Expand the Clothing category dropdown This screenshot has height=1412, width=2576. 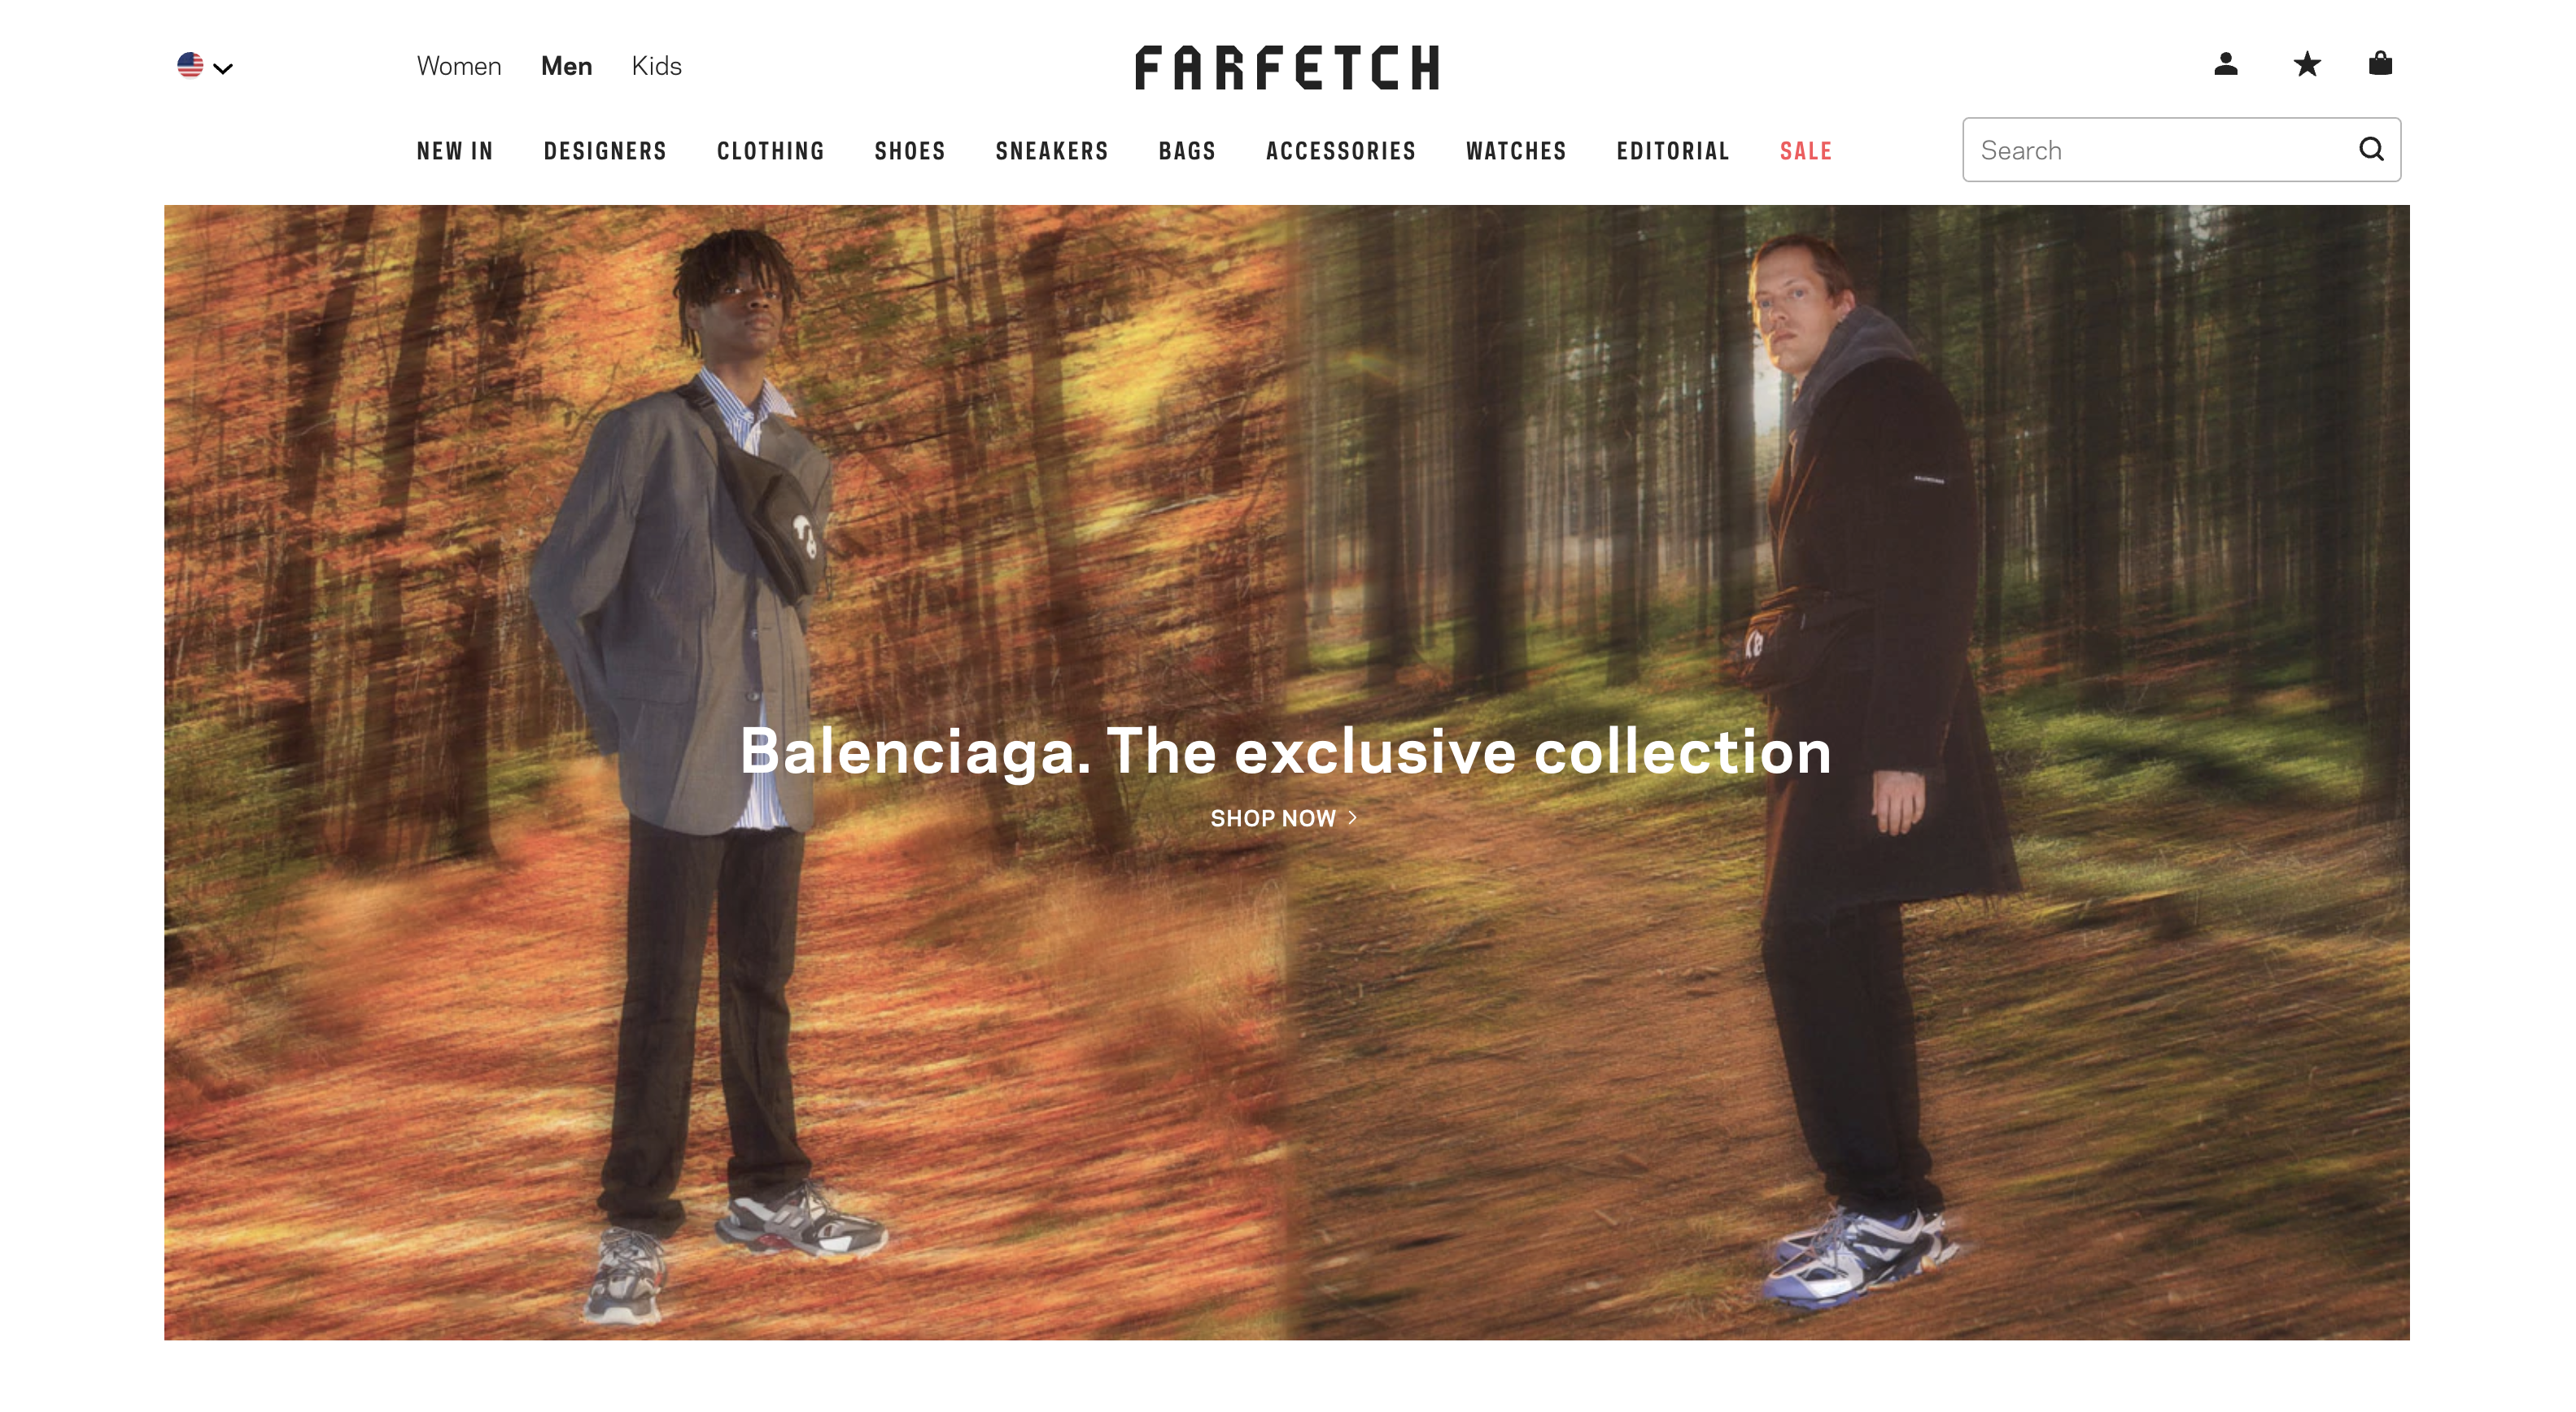pyautogui.click(x=772, y=150)
